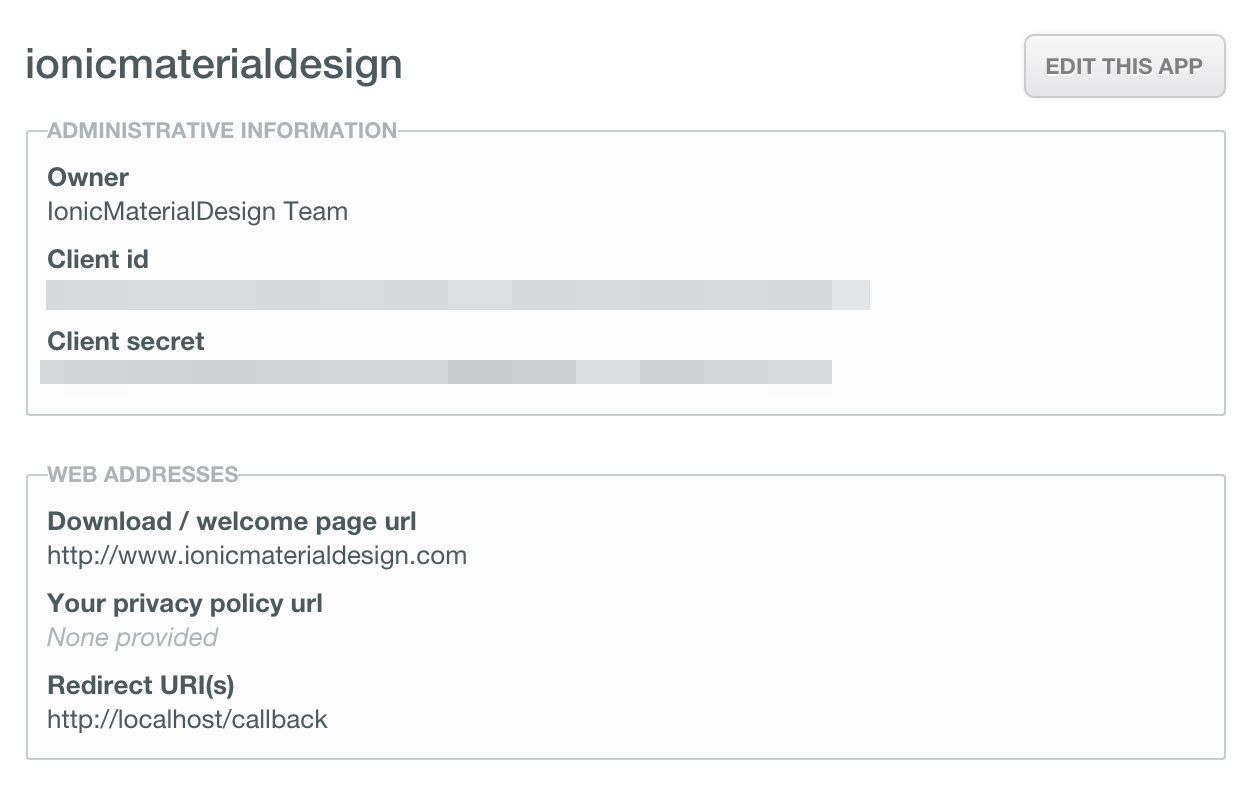
Task: Click the Redirect URI(s) label
Action: pos(141,686)
